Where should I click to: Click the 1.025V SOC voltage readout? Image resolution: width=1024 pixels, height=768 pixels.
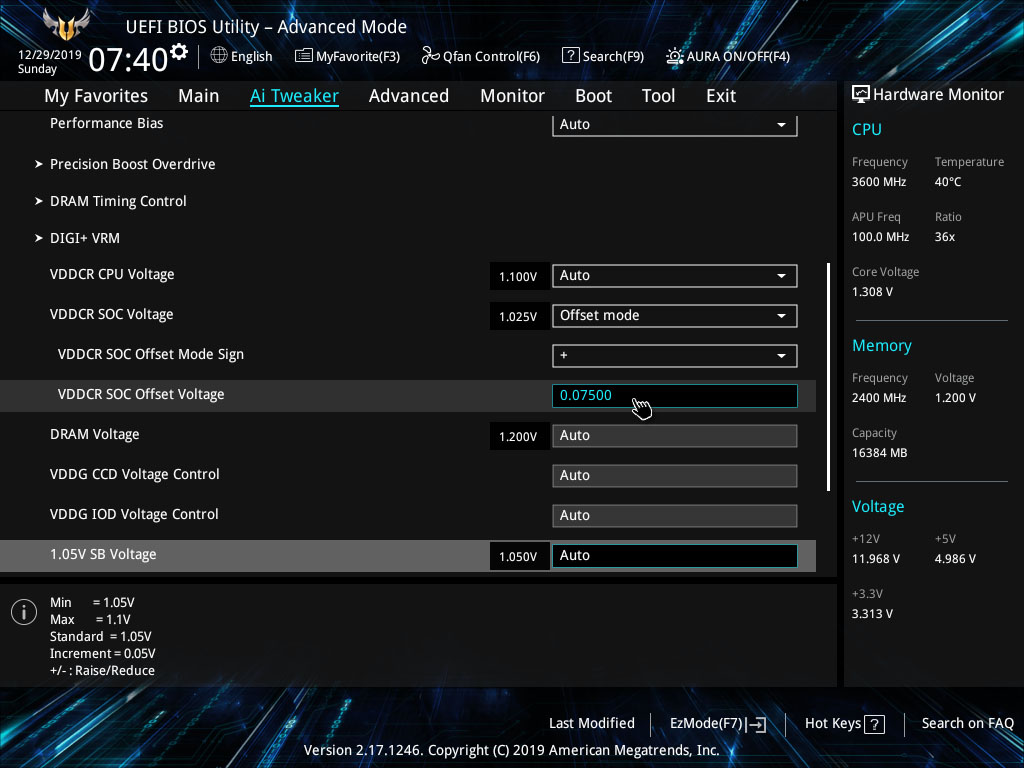pyautogui.click(x=519, y=316)
